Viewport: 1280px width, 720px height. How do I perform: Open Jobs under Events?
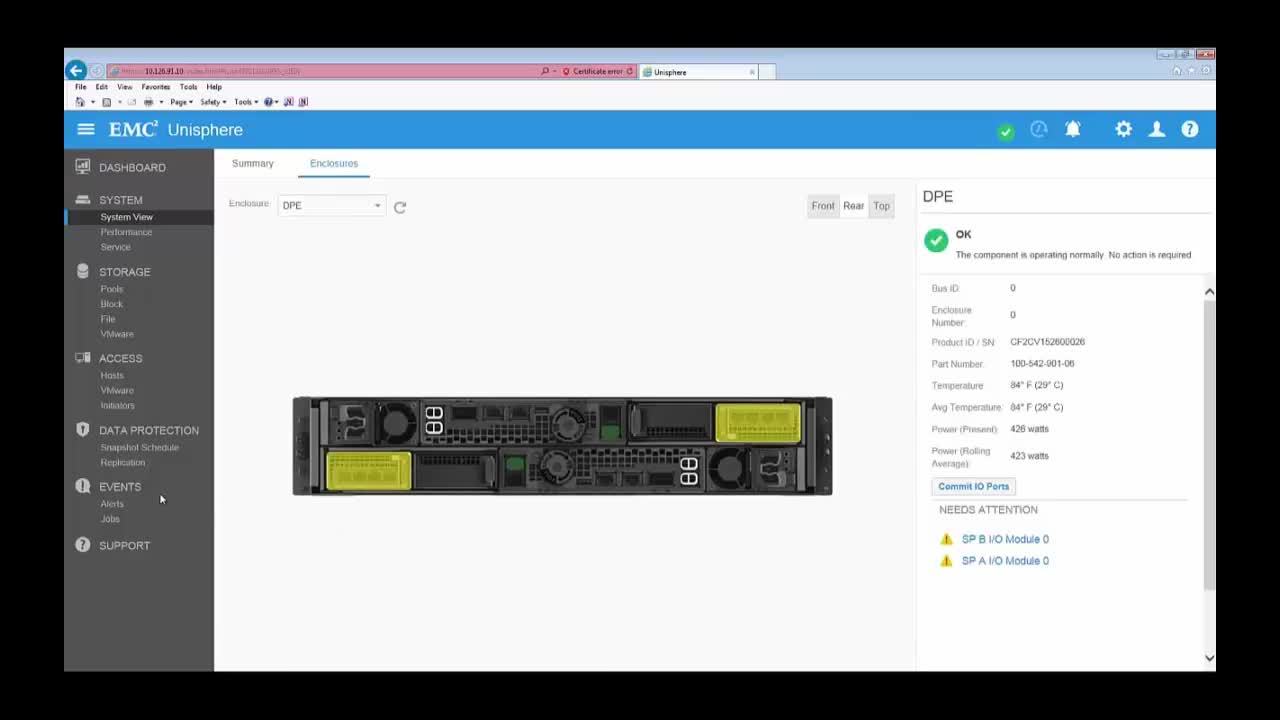point(110,519)
